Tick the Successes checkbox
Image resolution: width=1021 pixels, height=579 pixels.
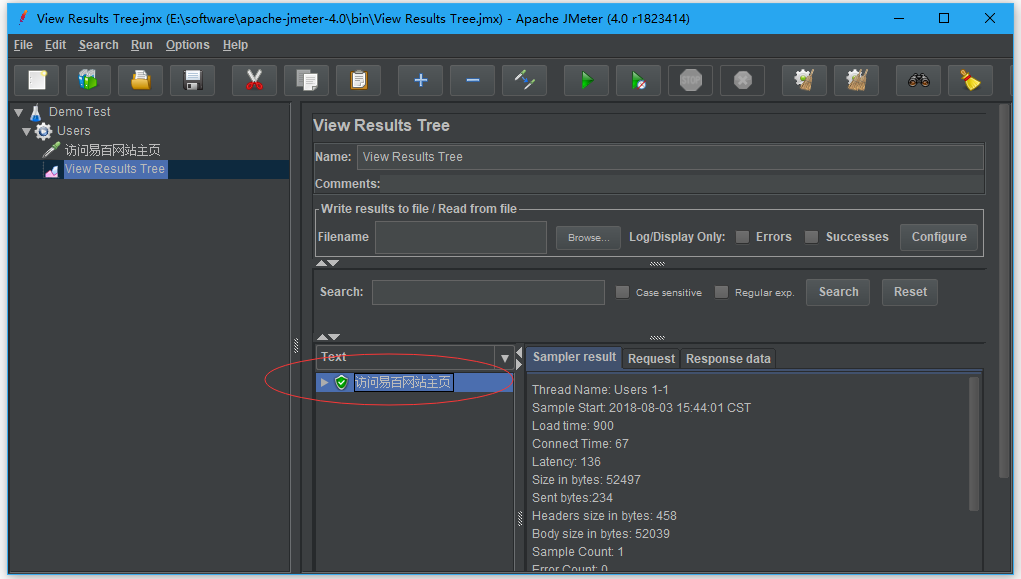(812, 237)
